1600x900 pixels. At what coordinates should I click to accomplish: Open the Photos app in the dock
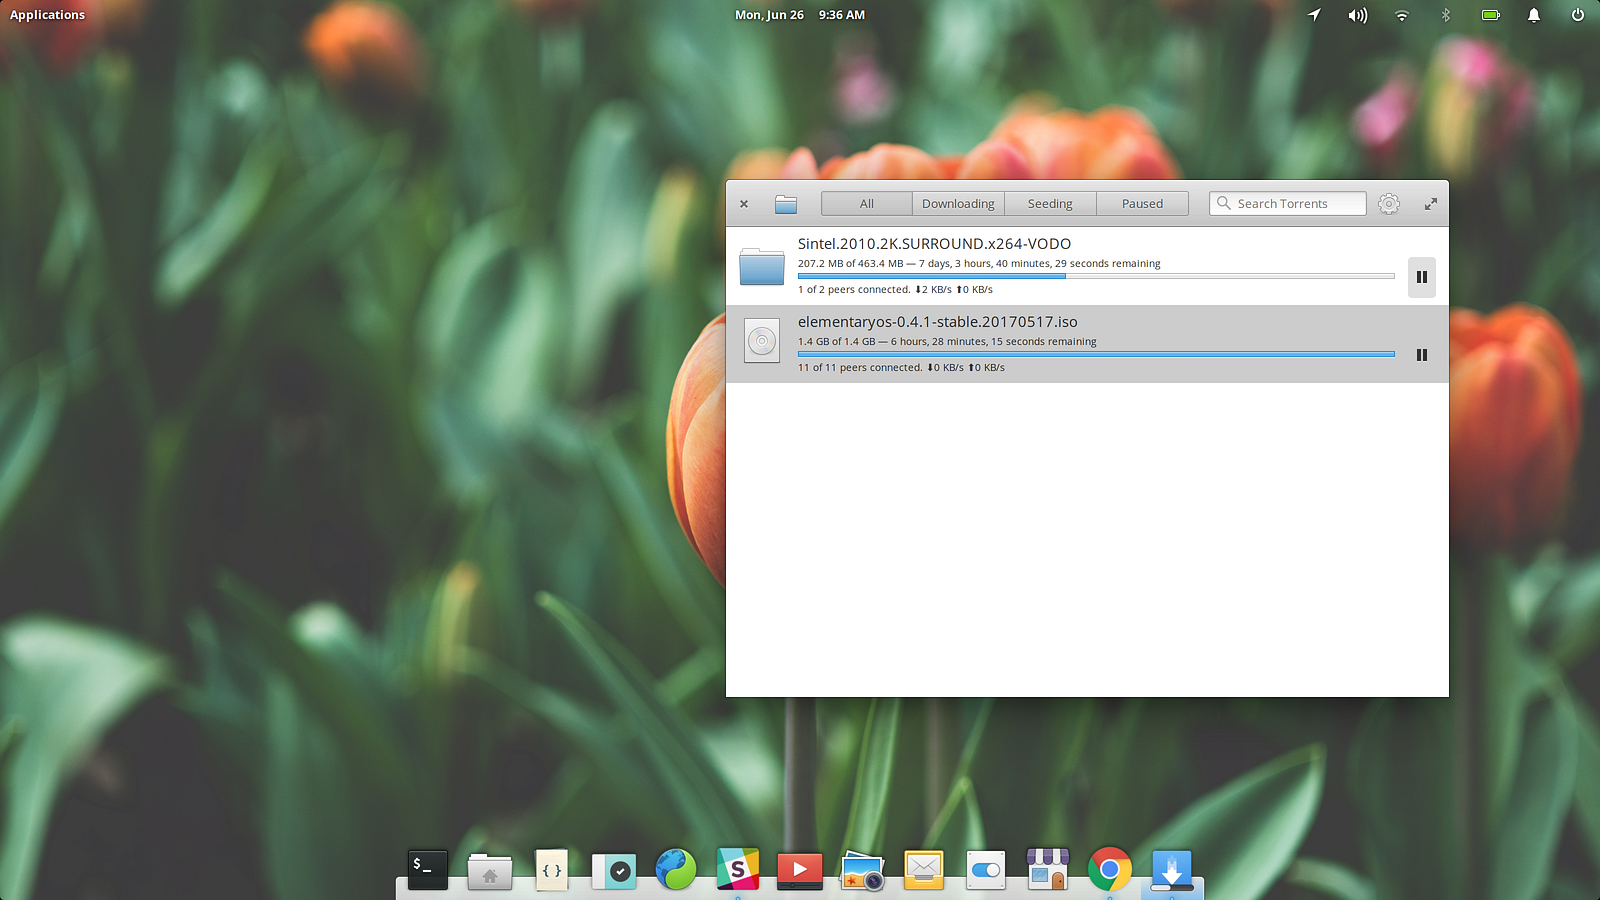click(x=862, y=870)
